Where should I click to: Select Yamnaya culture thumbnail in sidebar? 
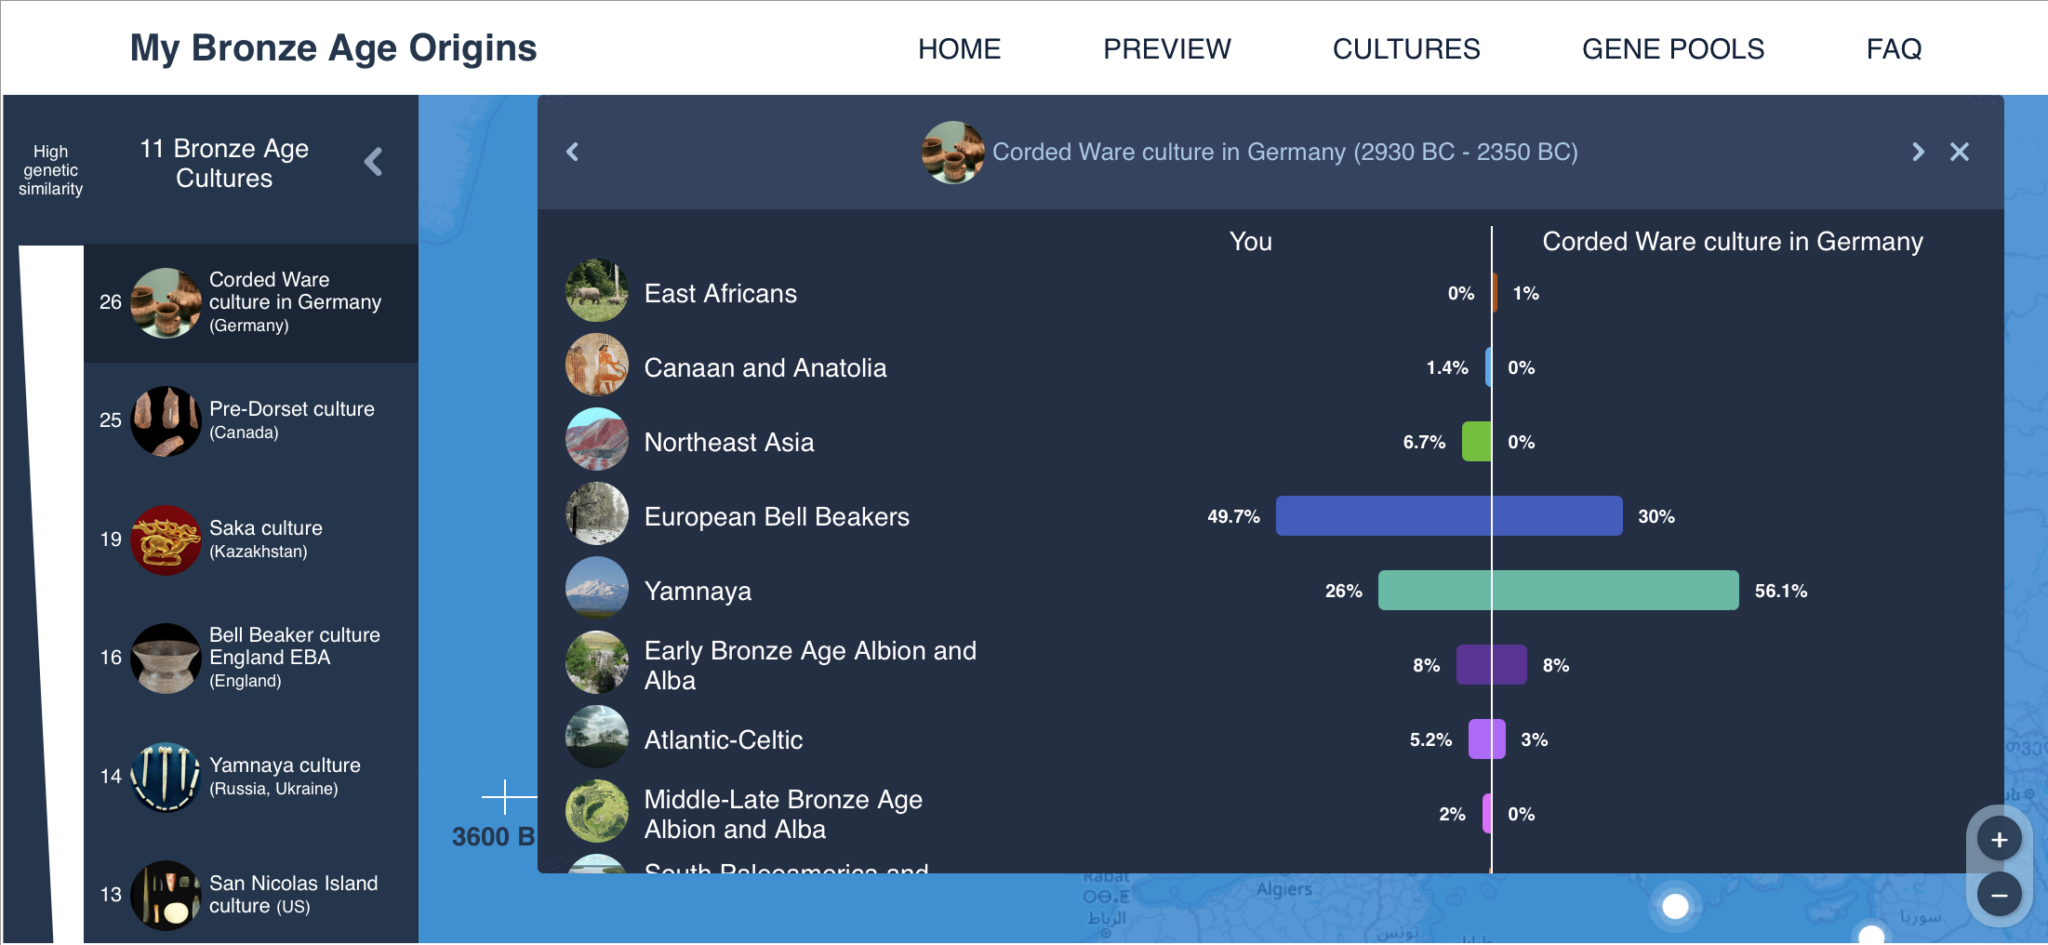click(x=166, y=776)
